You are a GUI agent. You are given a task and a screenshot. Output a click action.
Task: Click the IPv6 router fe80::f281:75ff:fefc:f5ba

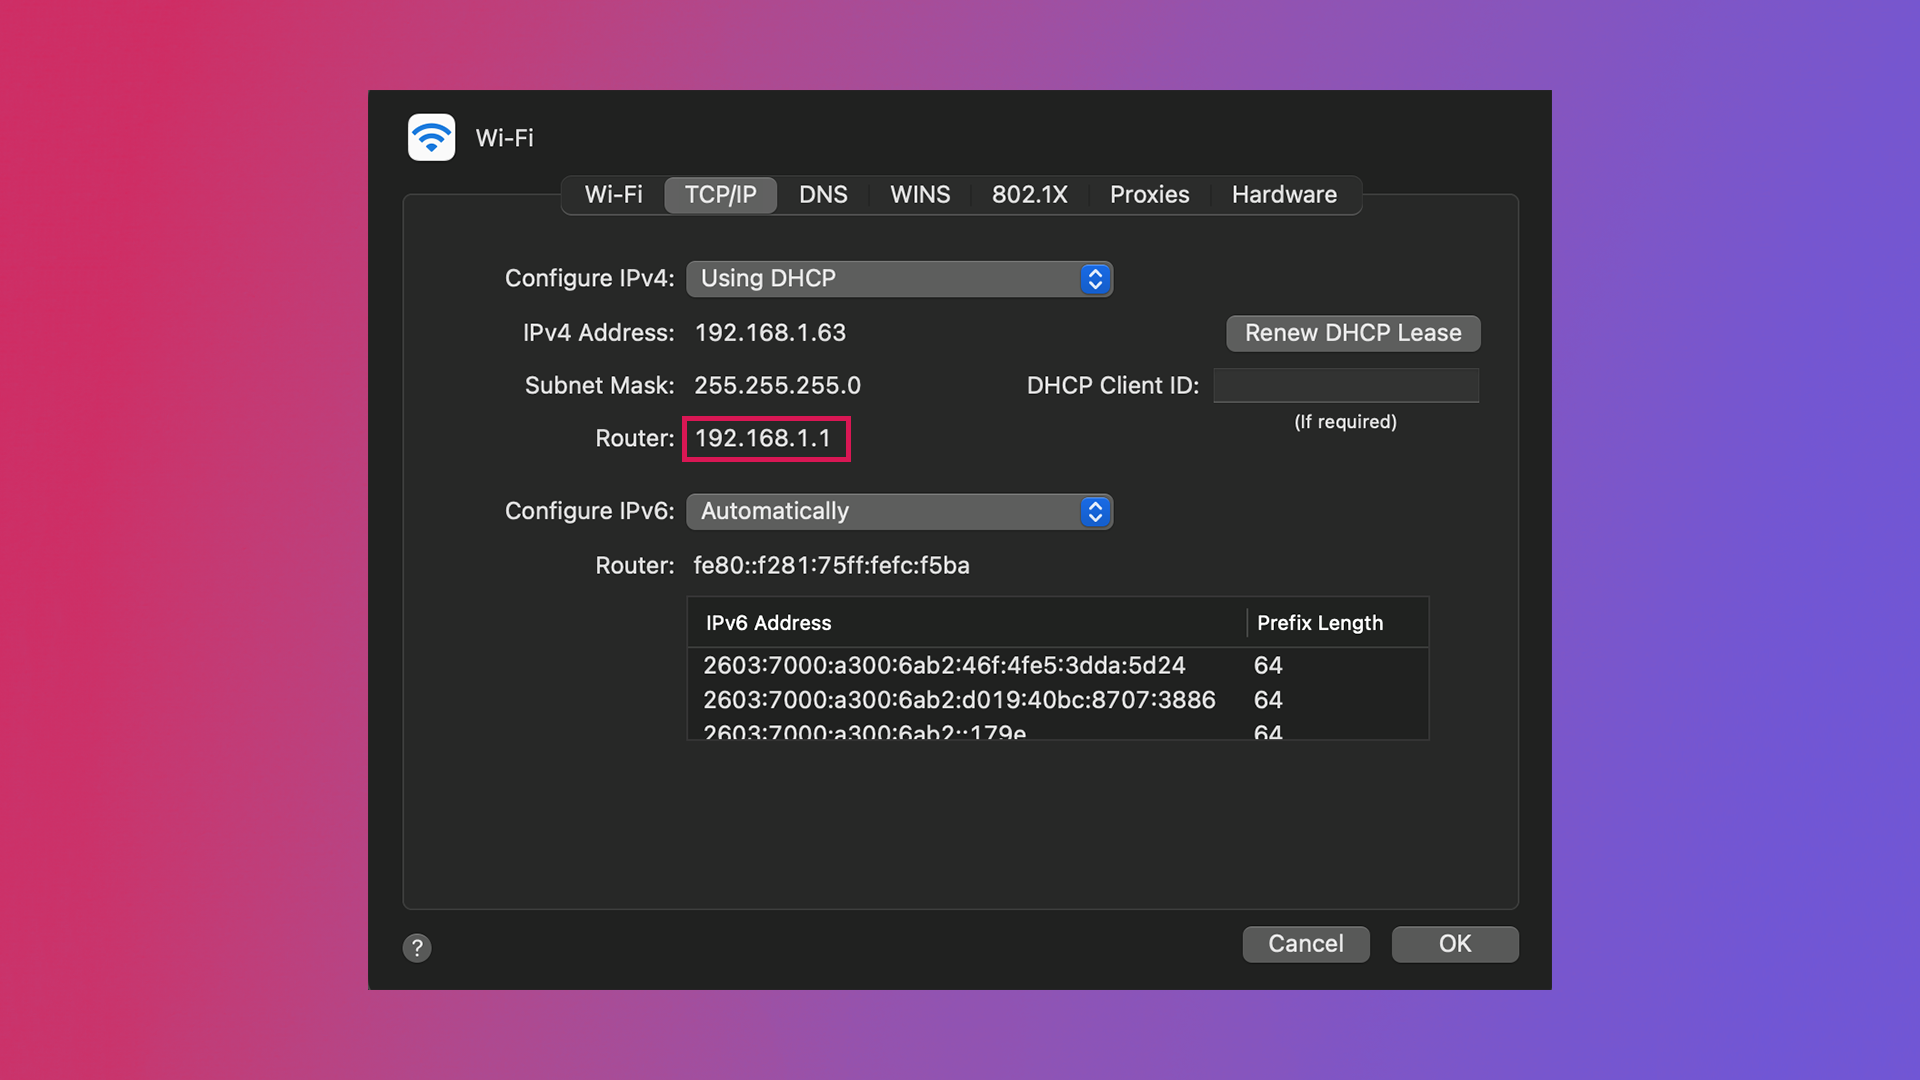(x=831, y=566)
